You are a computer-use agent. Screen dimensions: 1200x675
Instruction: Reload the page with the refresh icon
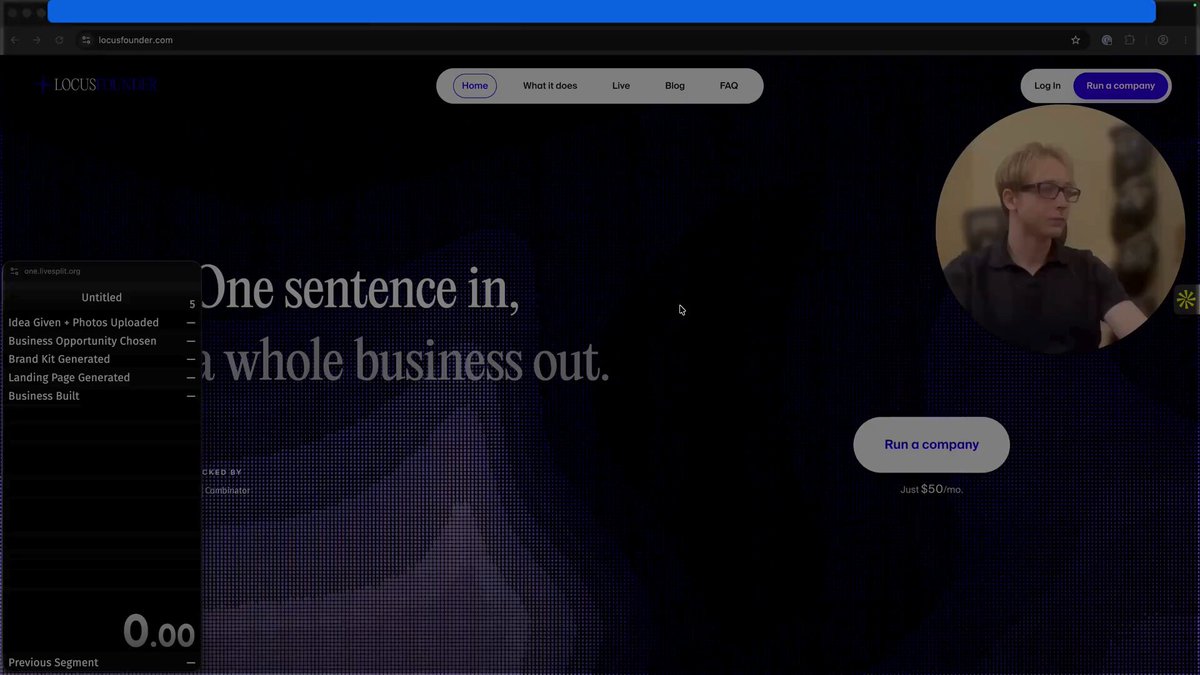[59, 40]
